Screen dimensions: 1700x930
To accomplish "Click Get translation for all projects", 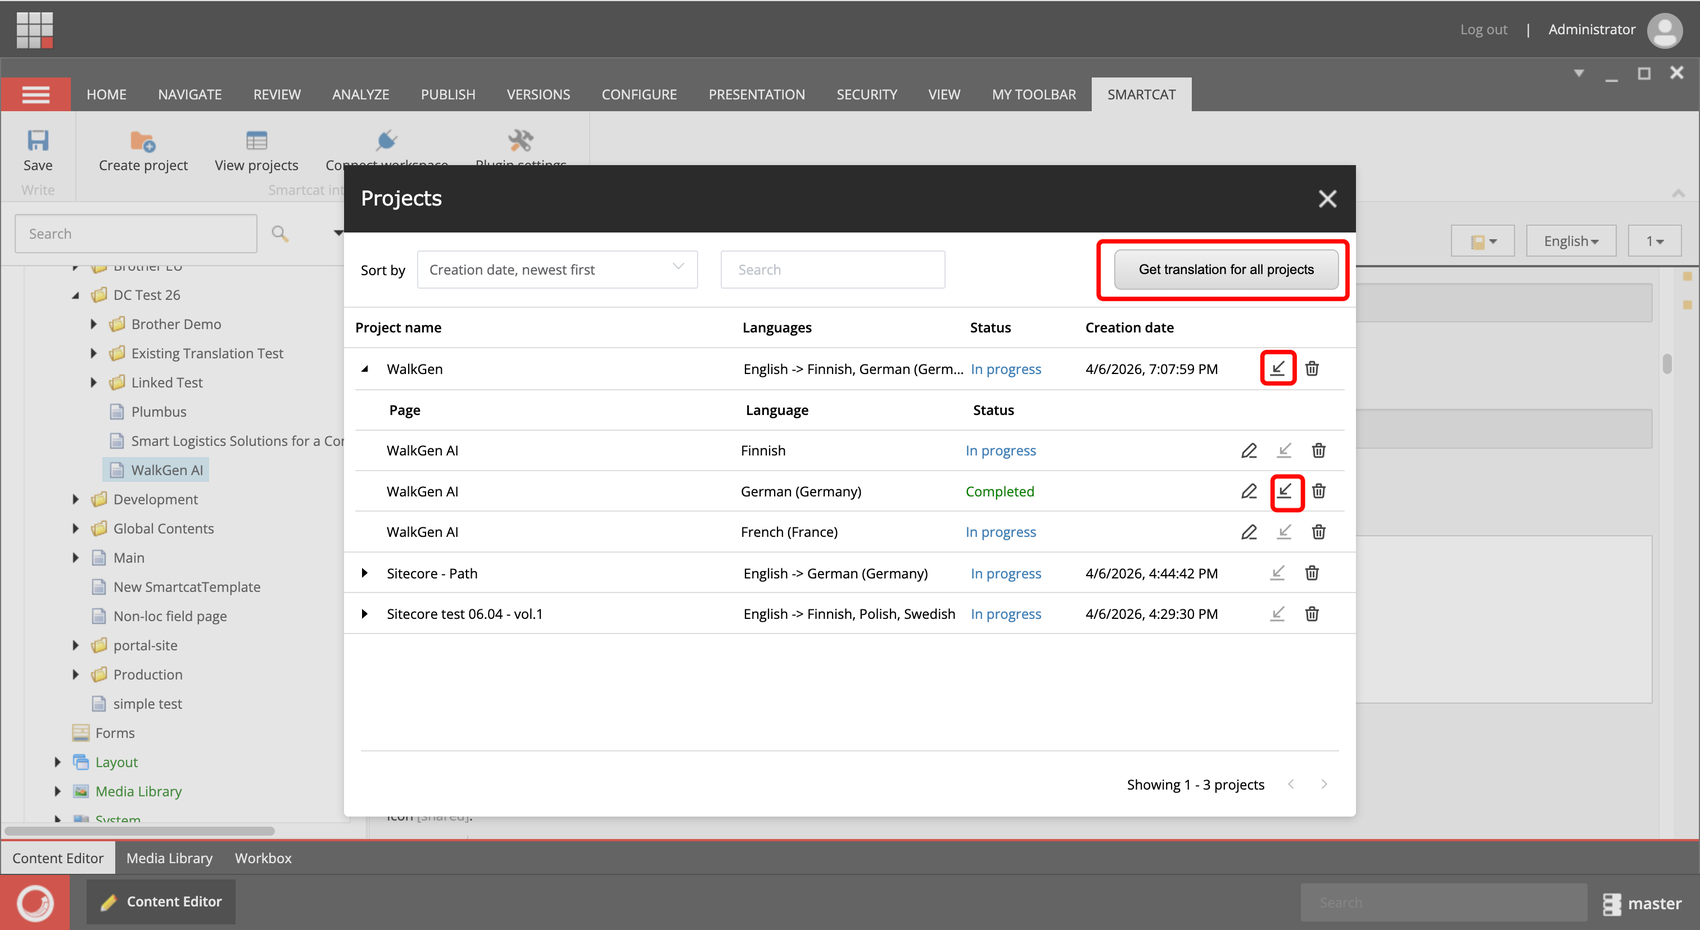I will click(x=1226, y=270).
